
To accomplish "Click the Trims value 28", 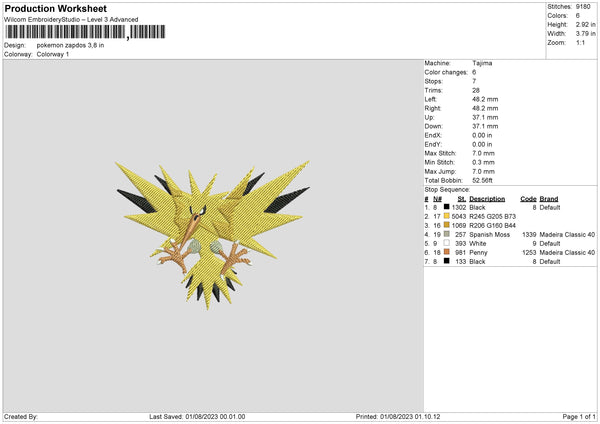I will pos(476,90).
